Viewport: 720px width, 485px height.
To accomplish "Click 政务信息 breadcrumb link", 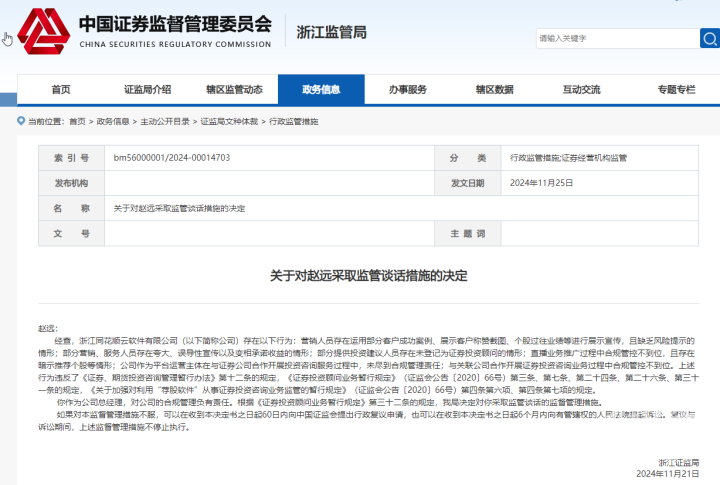I will tap(112, 121).
